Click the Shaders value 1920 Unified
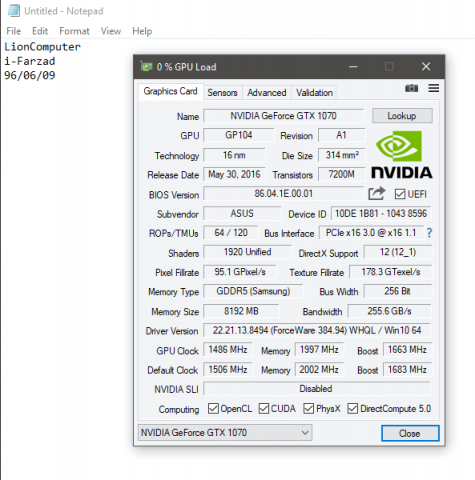This screenshot has width=475, height=480. pos(247,252)
